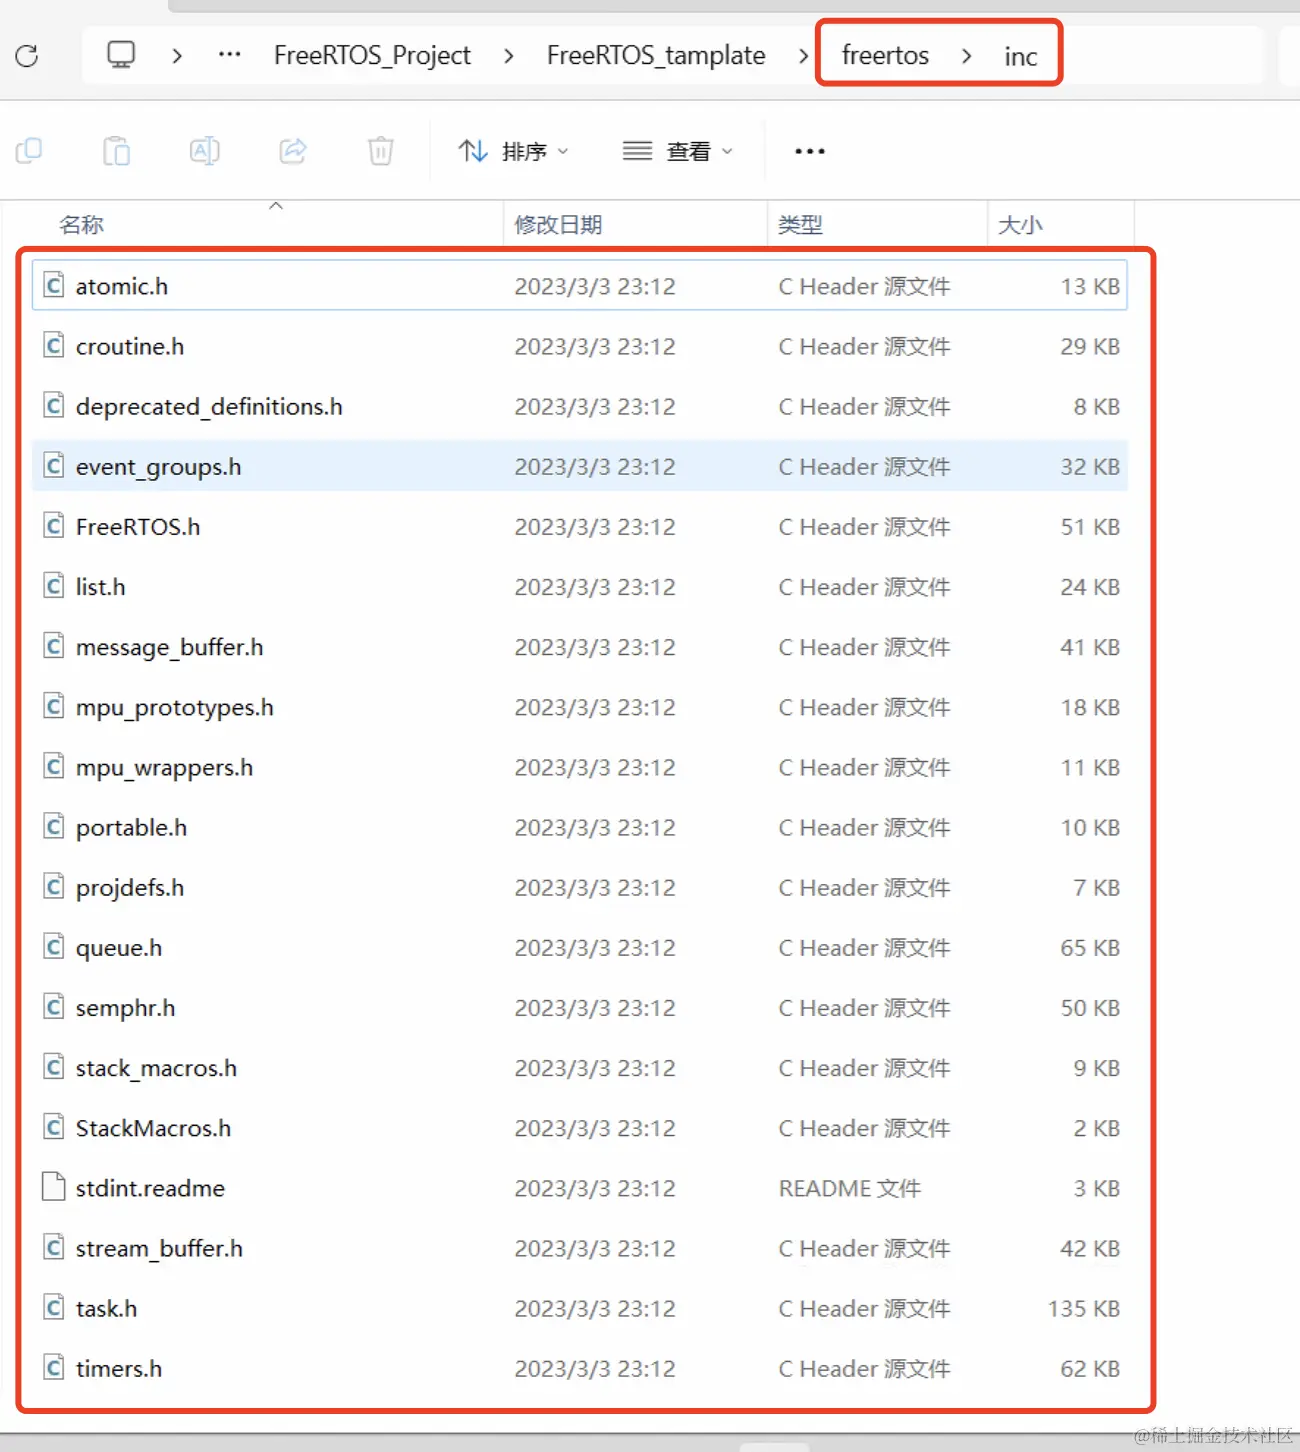Sort by the 名称 column header

pyautogui.click(x=82, y=225)
